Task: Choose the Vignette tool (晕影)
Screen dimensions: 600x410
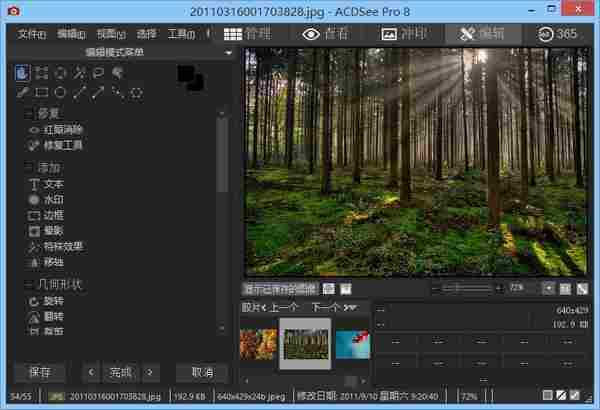Action: [x=52, y=231]
